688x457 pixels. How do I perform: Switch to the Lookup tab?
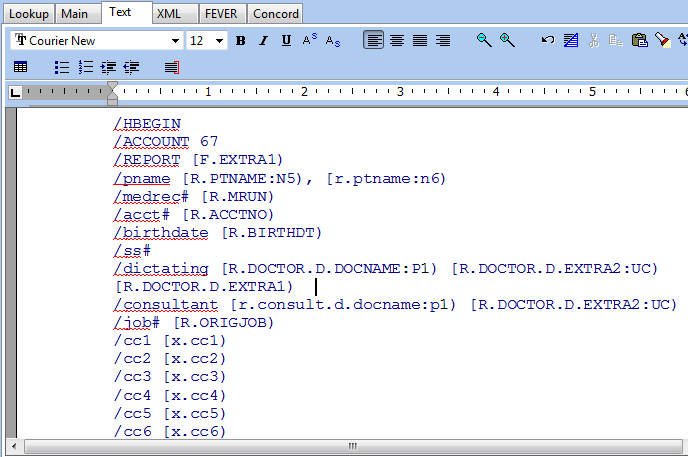29,14
